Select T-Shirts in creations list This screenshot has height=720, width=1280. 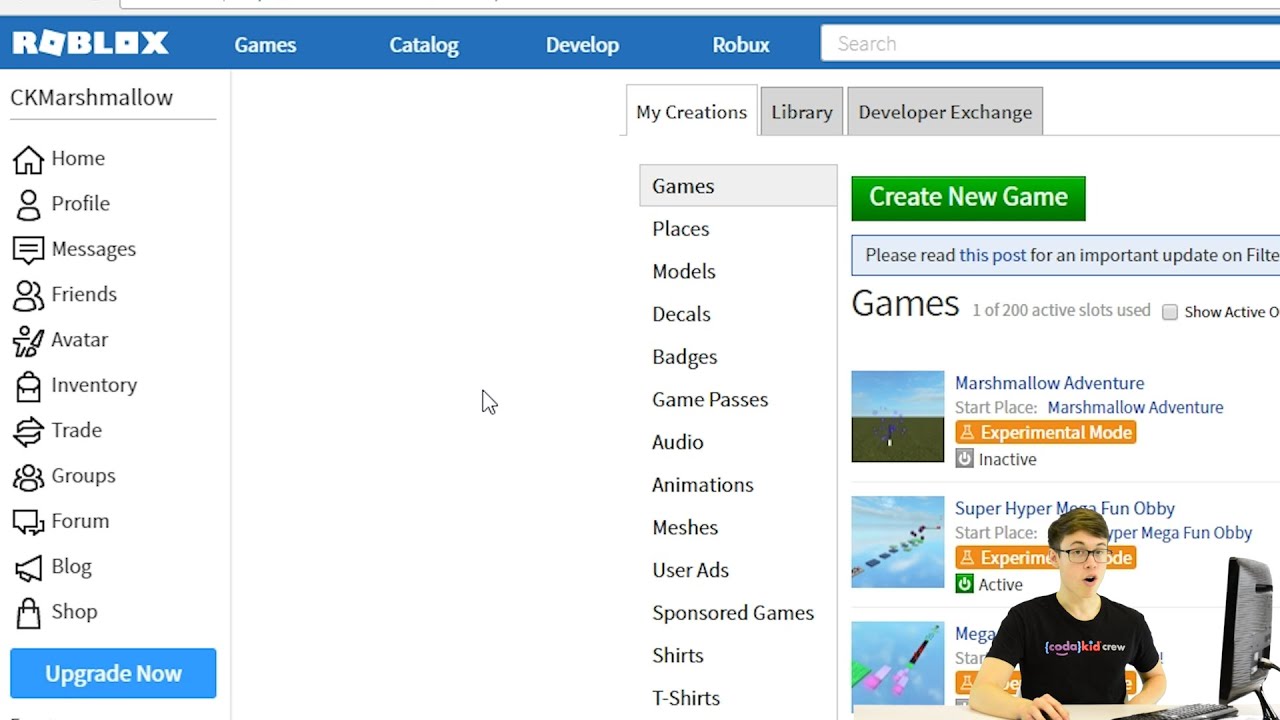tap(686, 698)
